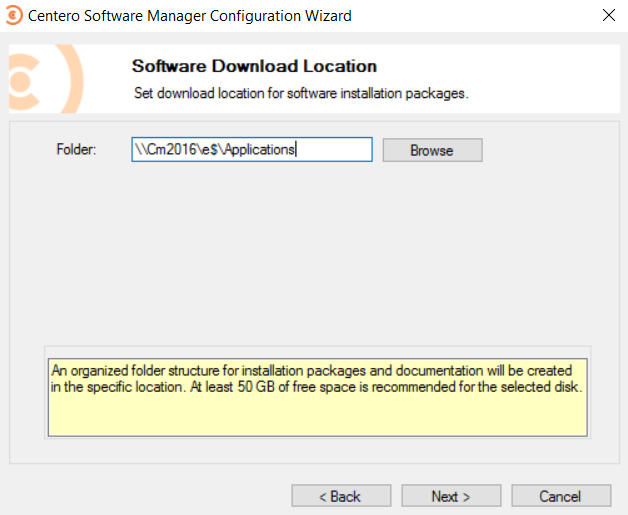Image resolution: width=628 pixels, height=515 pixels.
Task: Focus the Folder path input field
Action: tap(252, 149)
